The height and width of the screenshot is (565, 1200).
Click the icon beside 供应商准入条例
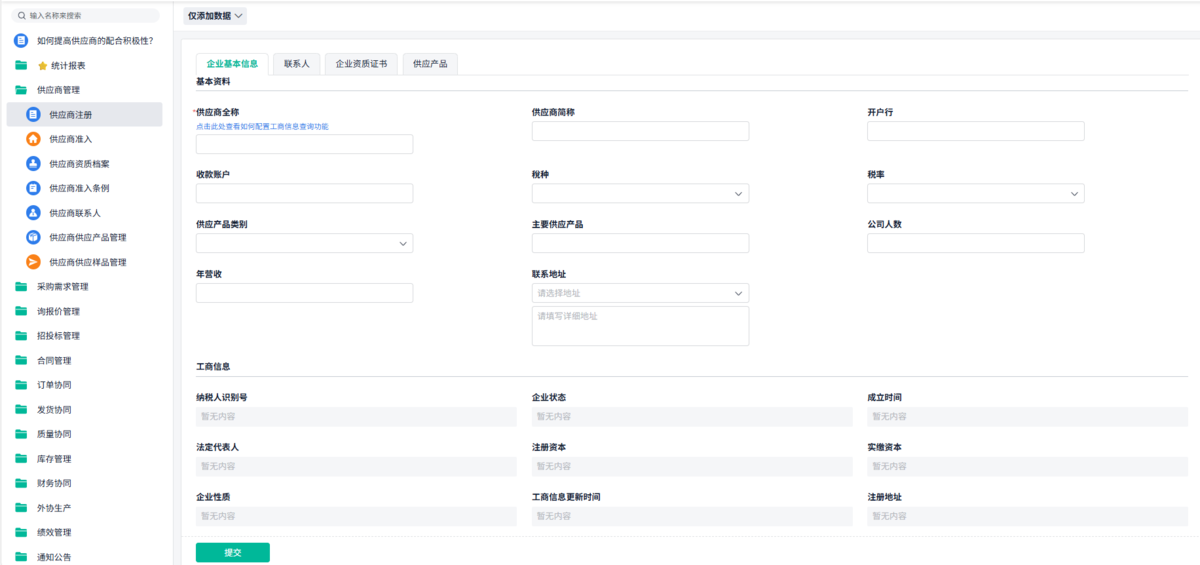point(33,188)
